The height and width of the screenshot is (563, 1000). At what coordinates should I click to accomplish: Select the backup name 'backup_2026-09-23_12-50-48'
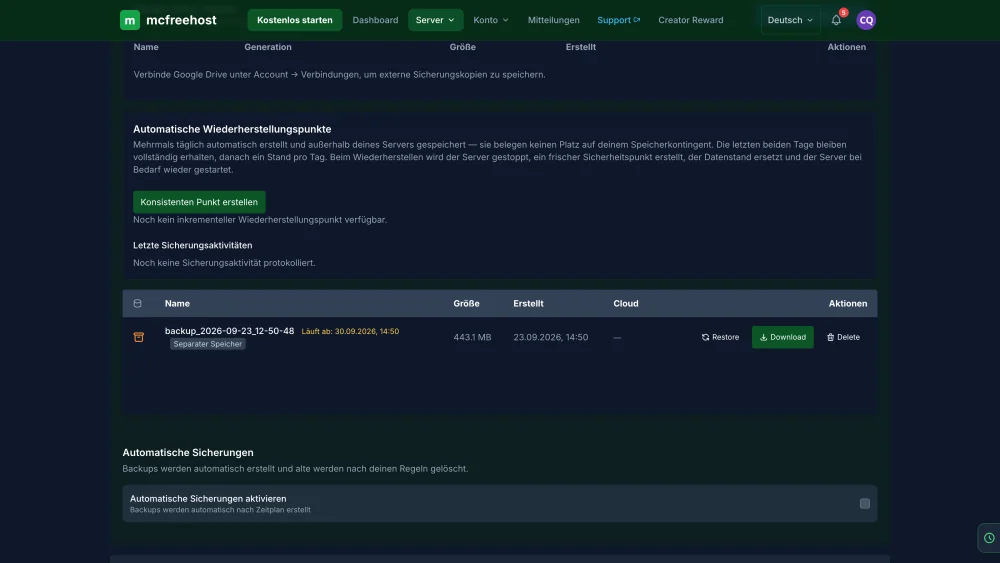click(x=230, y=330)
